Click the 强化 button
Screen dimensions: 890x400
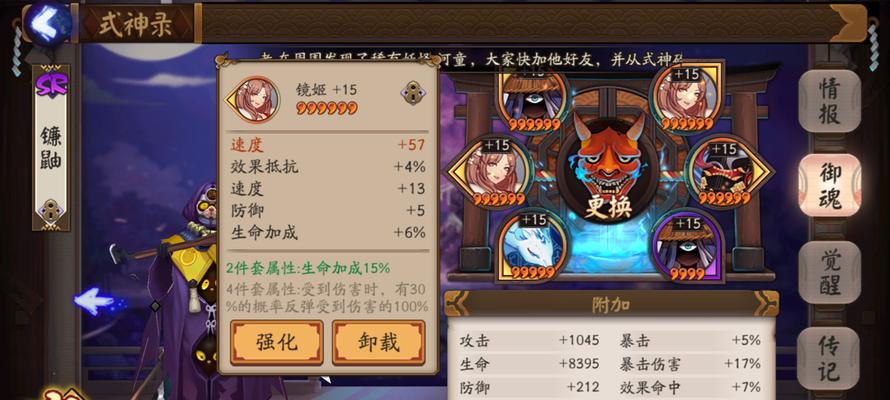click(x=277, y=342)
